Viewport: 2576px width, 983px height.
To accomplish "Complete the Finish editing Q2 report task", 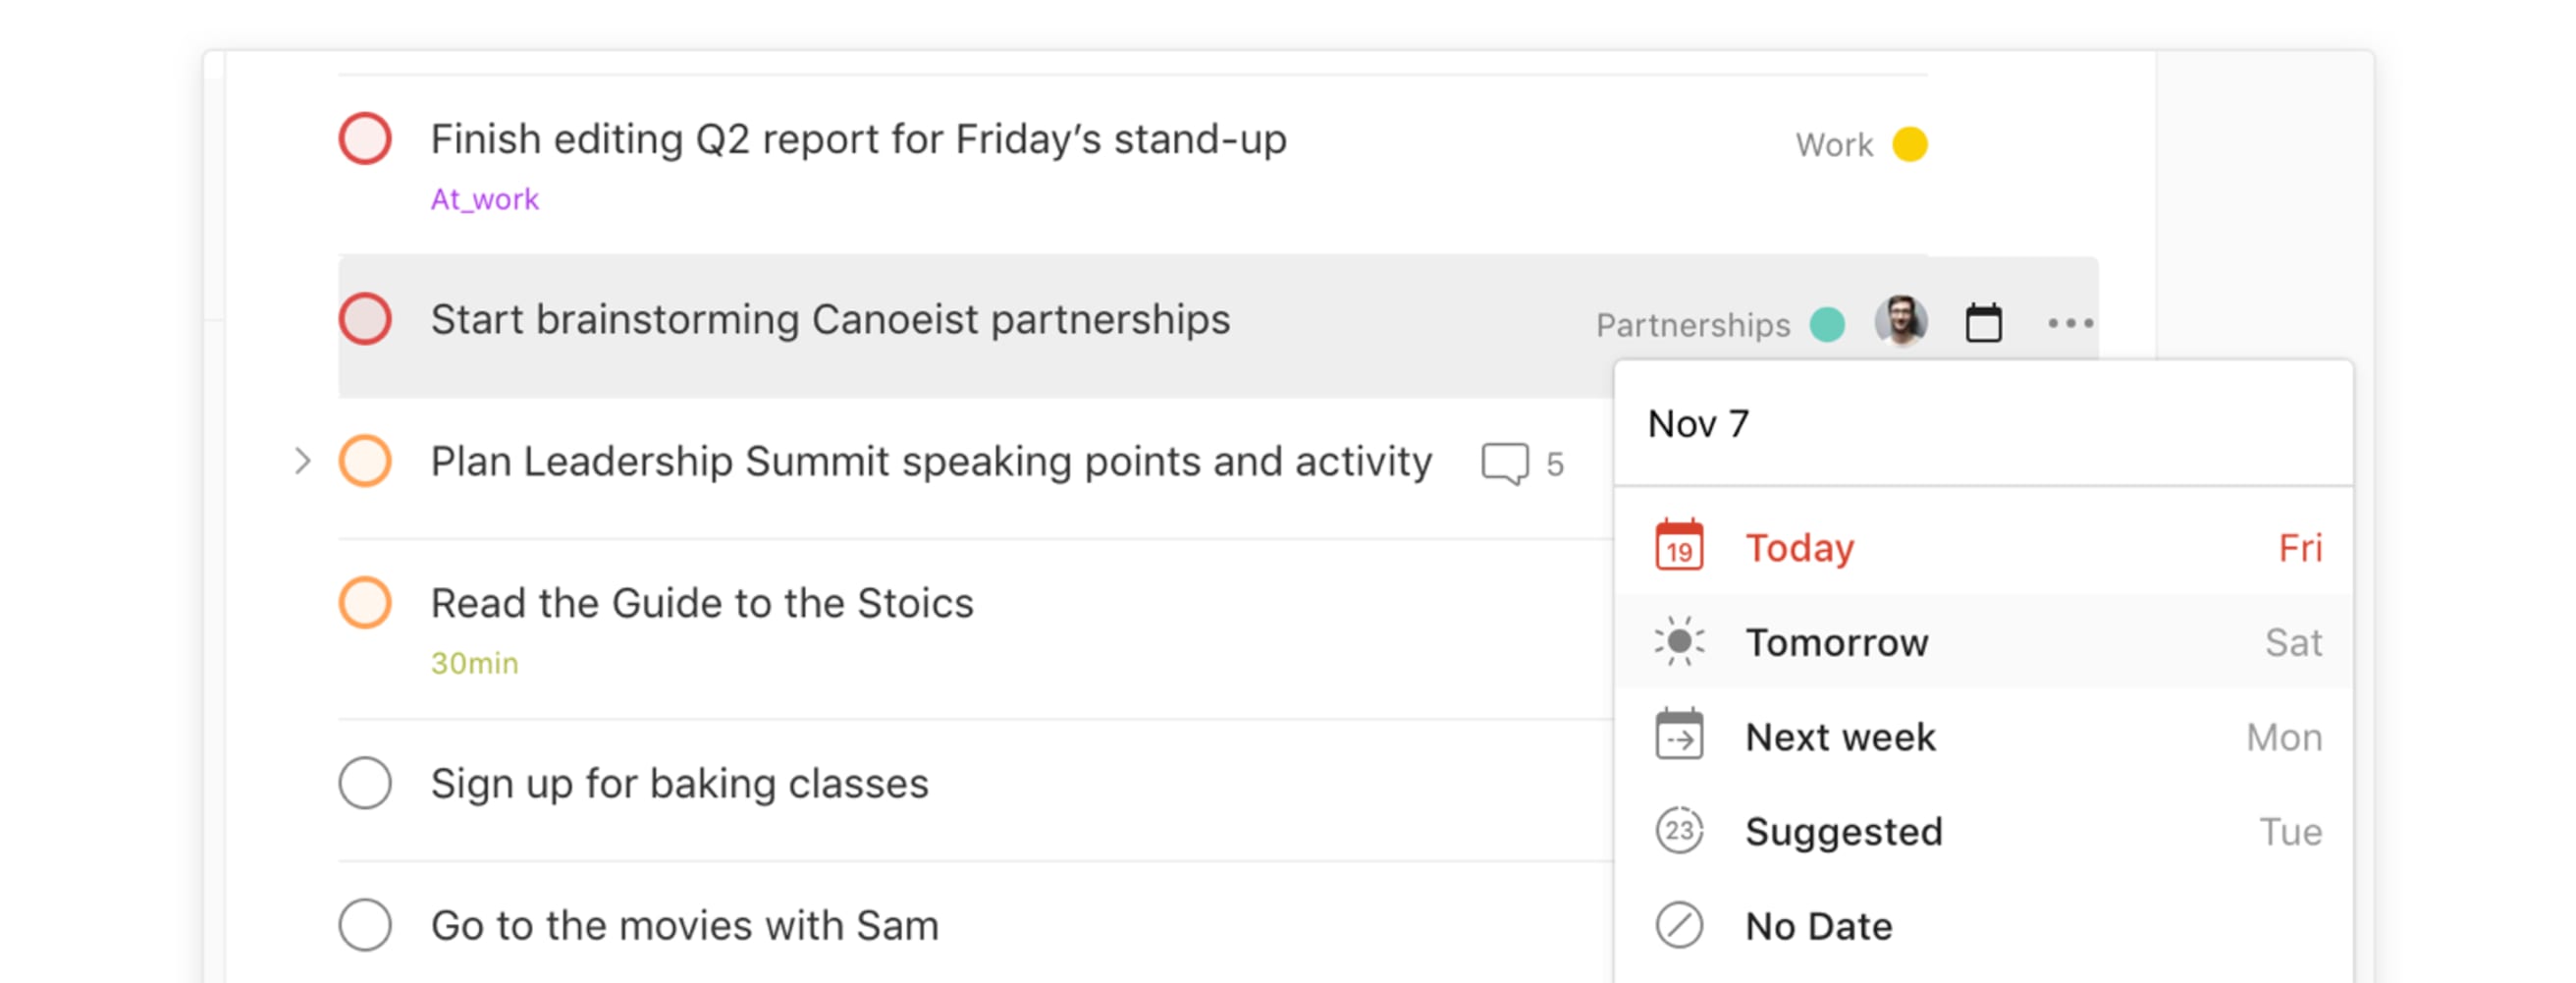I will [x=365, y=139].
